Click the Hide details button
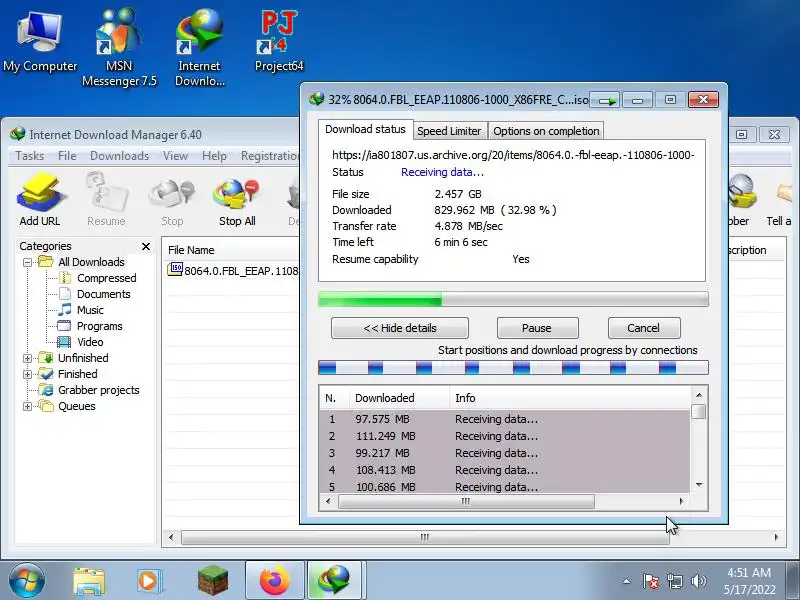The image size is (800, 600). coord(400,328)
